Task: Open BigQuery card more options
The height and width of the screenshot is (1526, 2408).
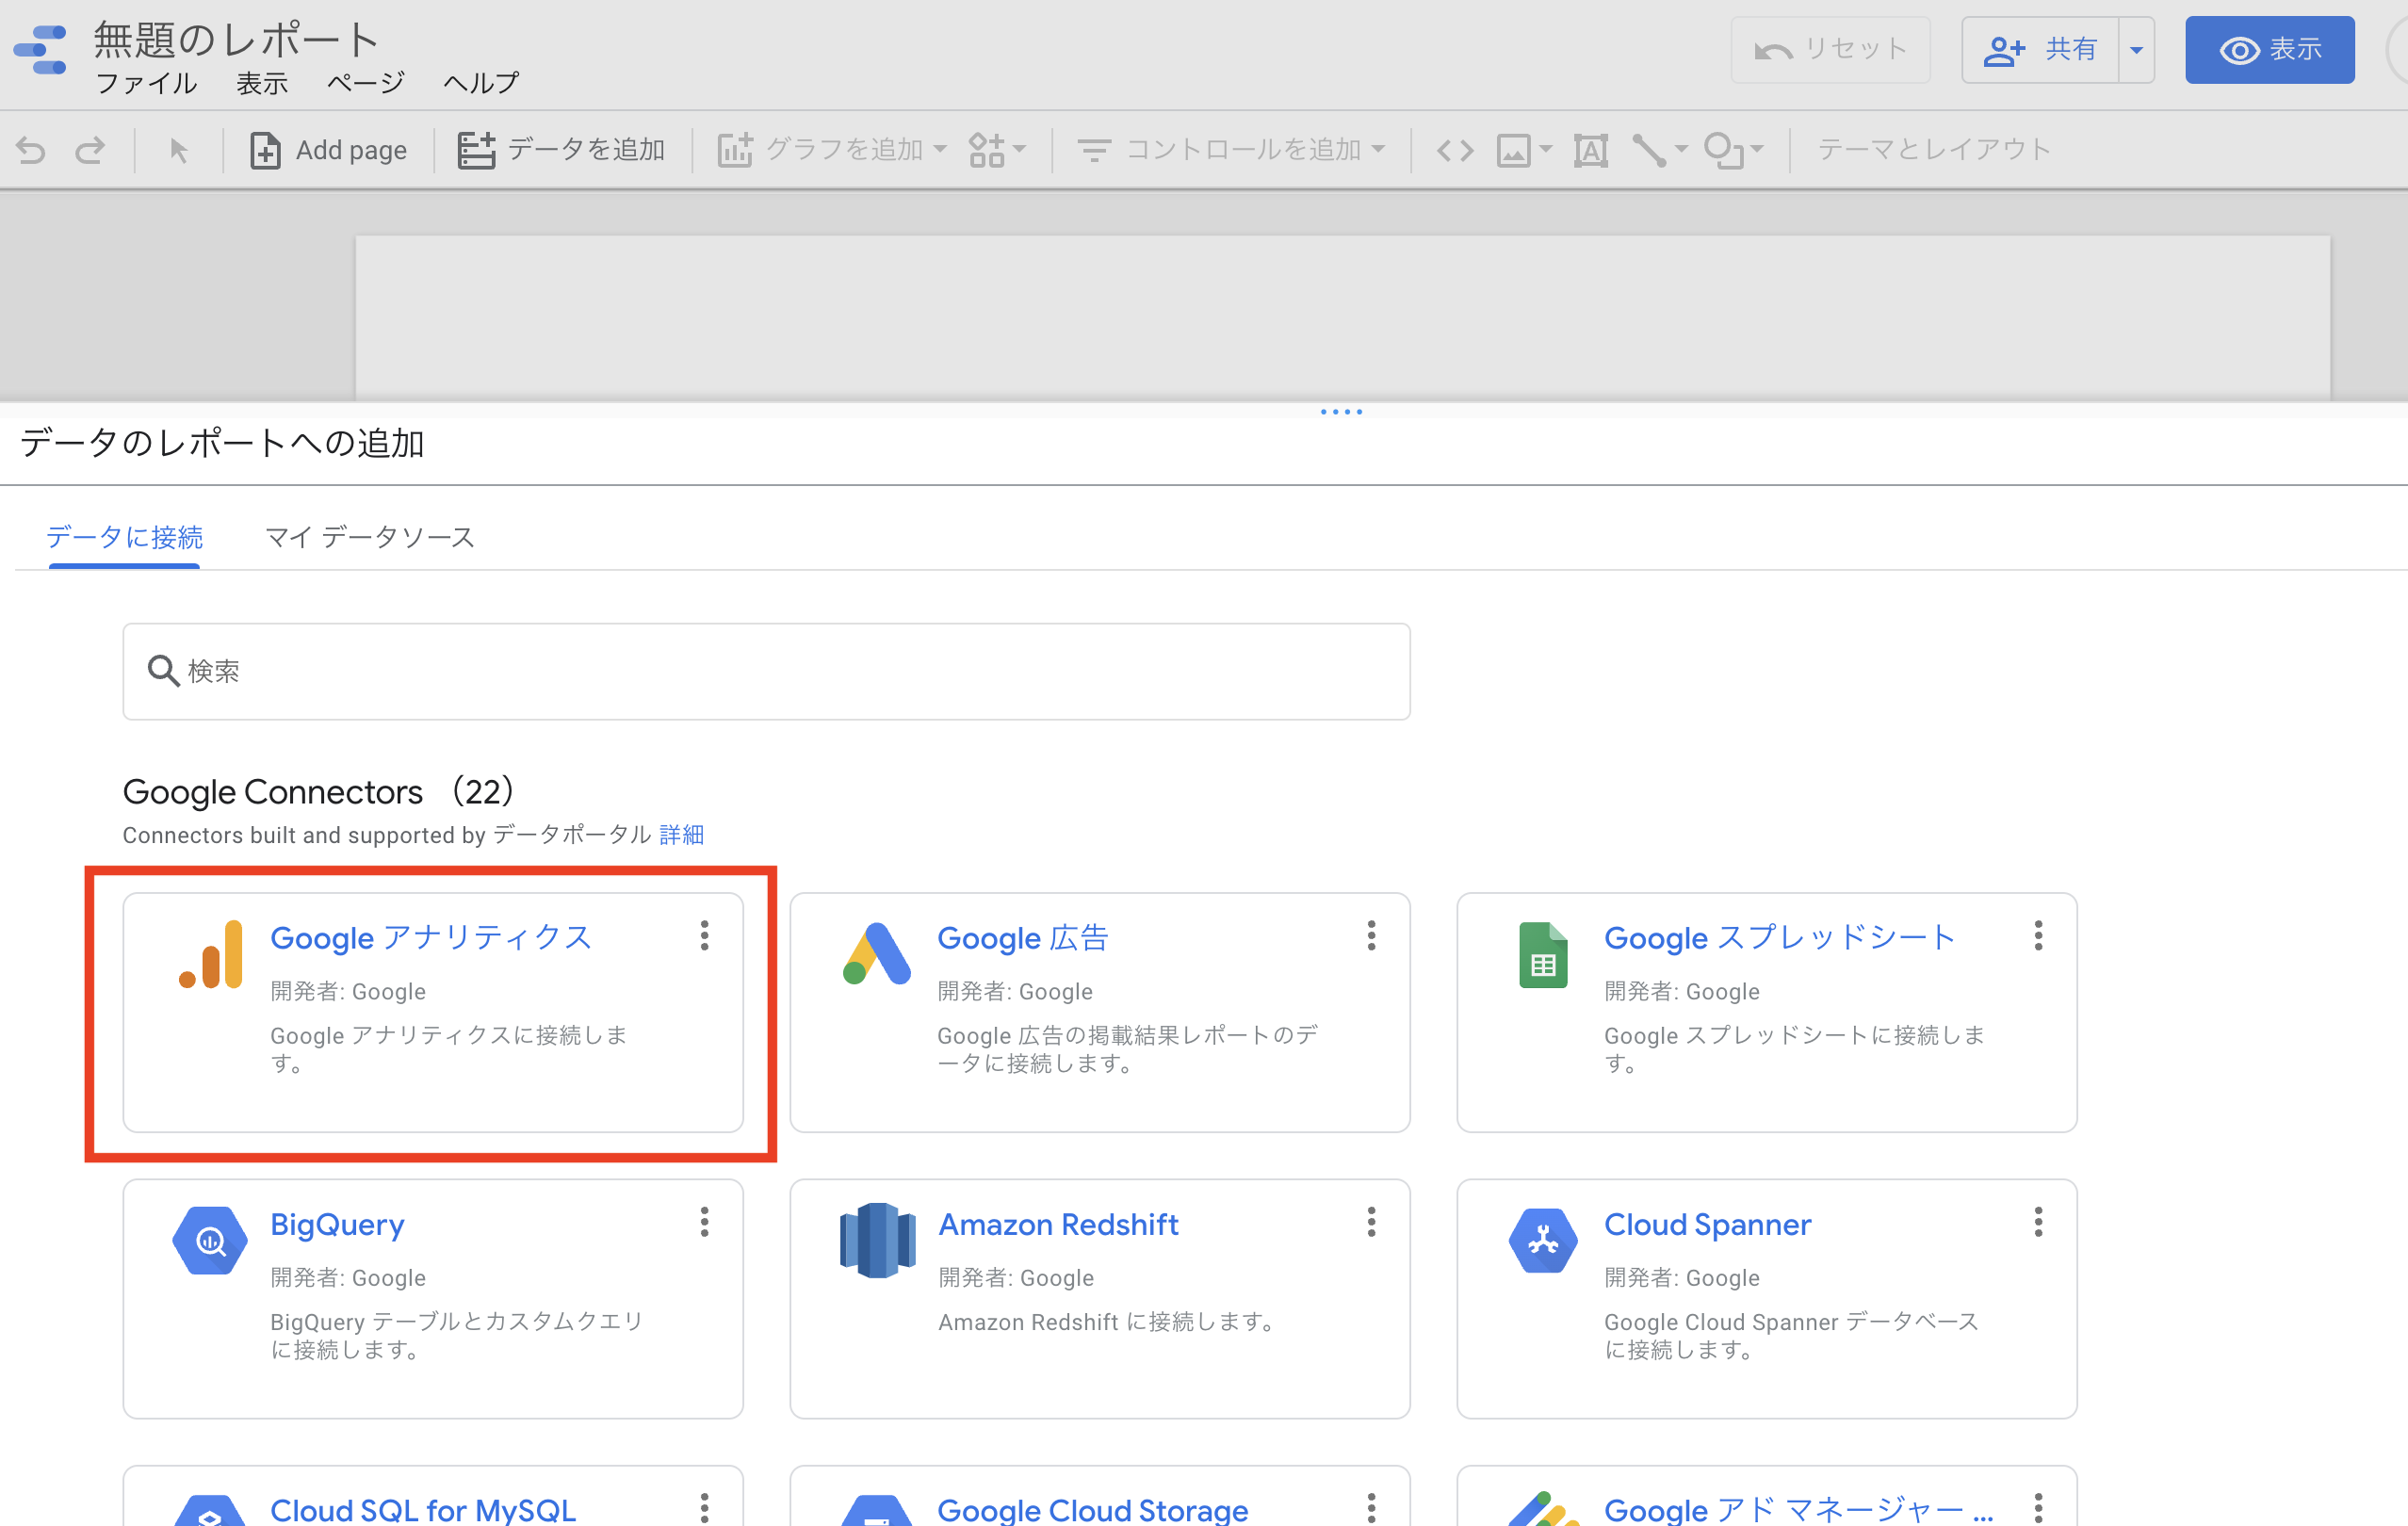Action: (705, 1222)
